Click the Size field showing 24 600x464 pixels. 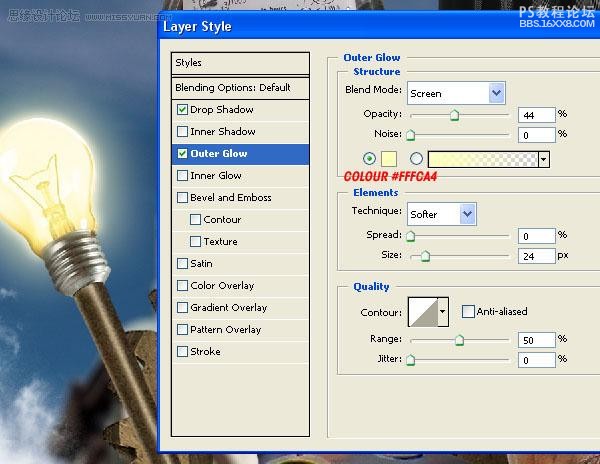tap(536, 256)
